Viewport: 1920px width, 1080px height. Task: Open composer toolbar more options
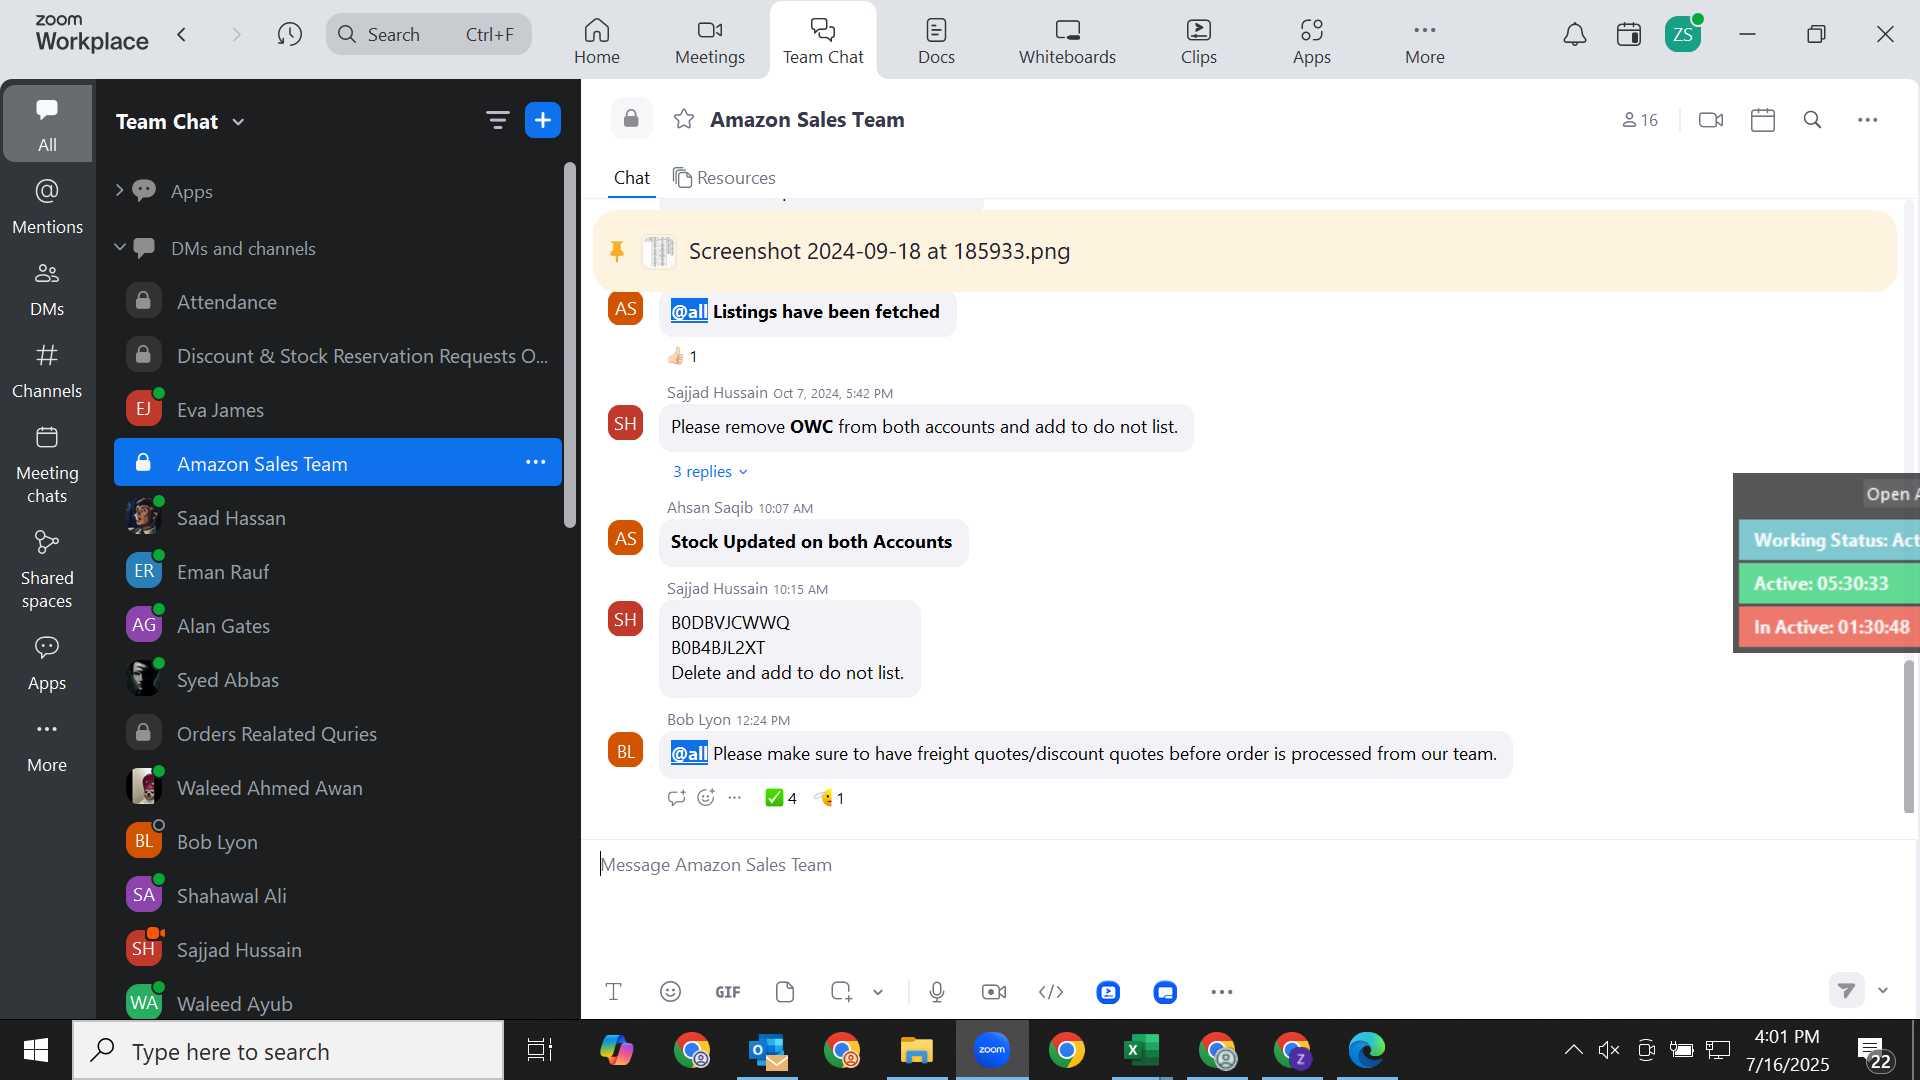click(x=1222, y=992)
